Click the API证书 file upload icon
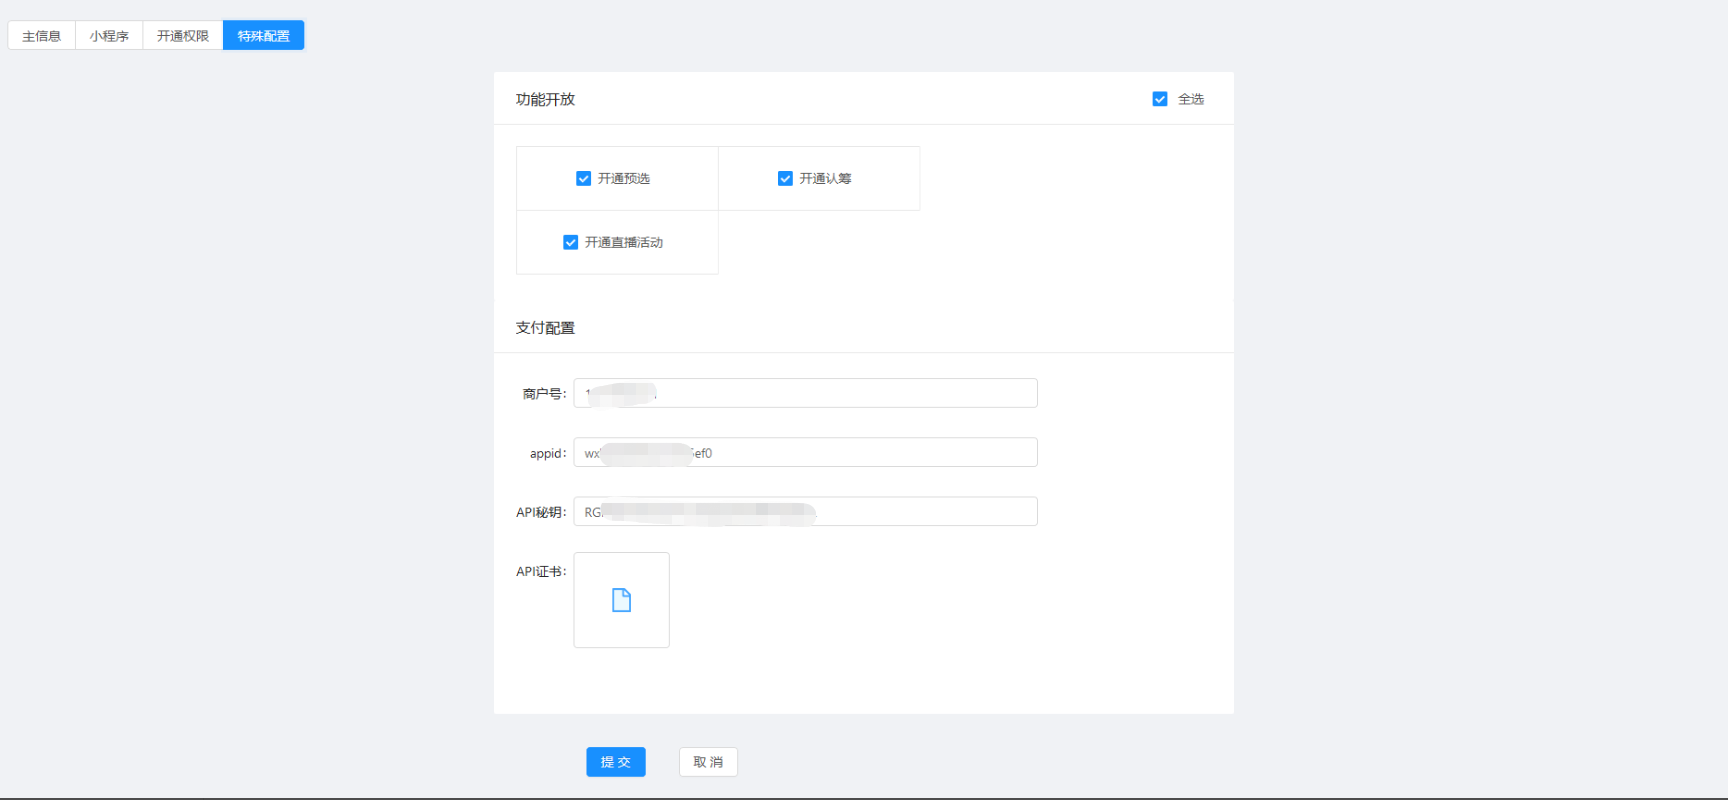The image size is (1728, 800). point(621,600)
